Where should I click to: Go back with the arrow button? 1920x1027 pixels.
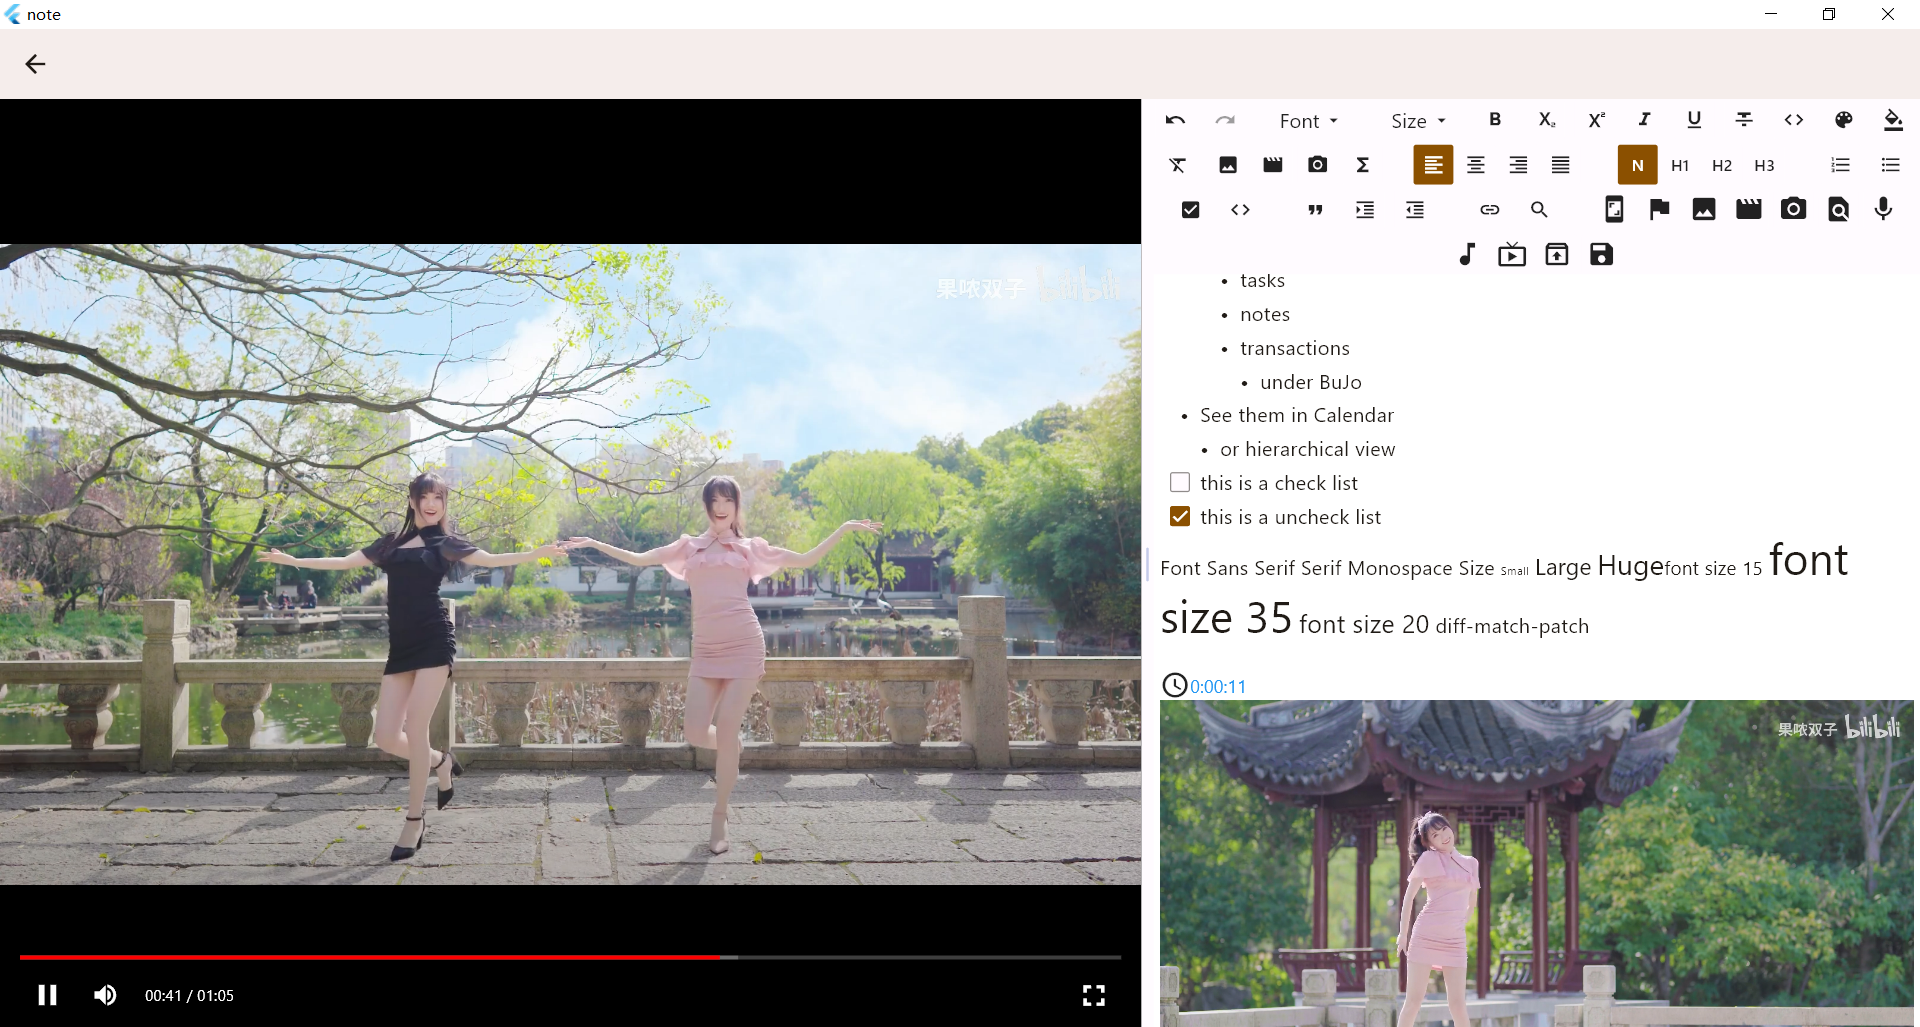coord(35,64)
